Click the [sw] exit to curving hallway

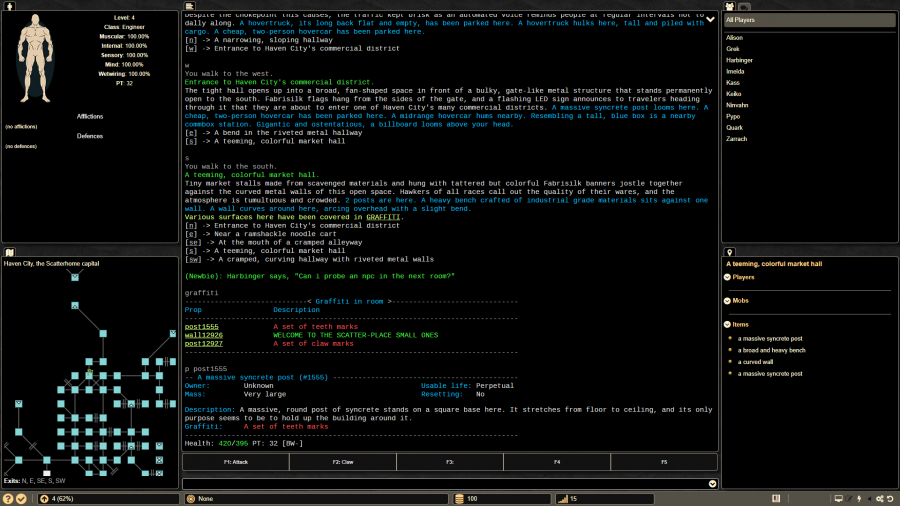(193, 259)
